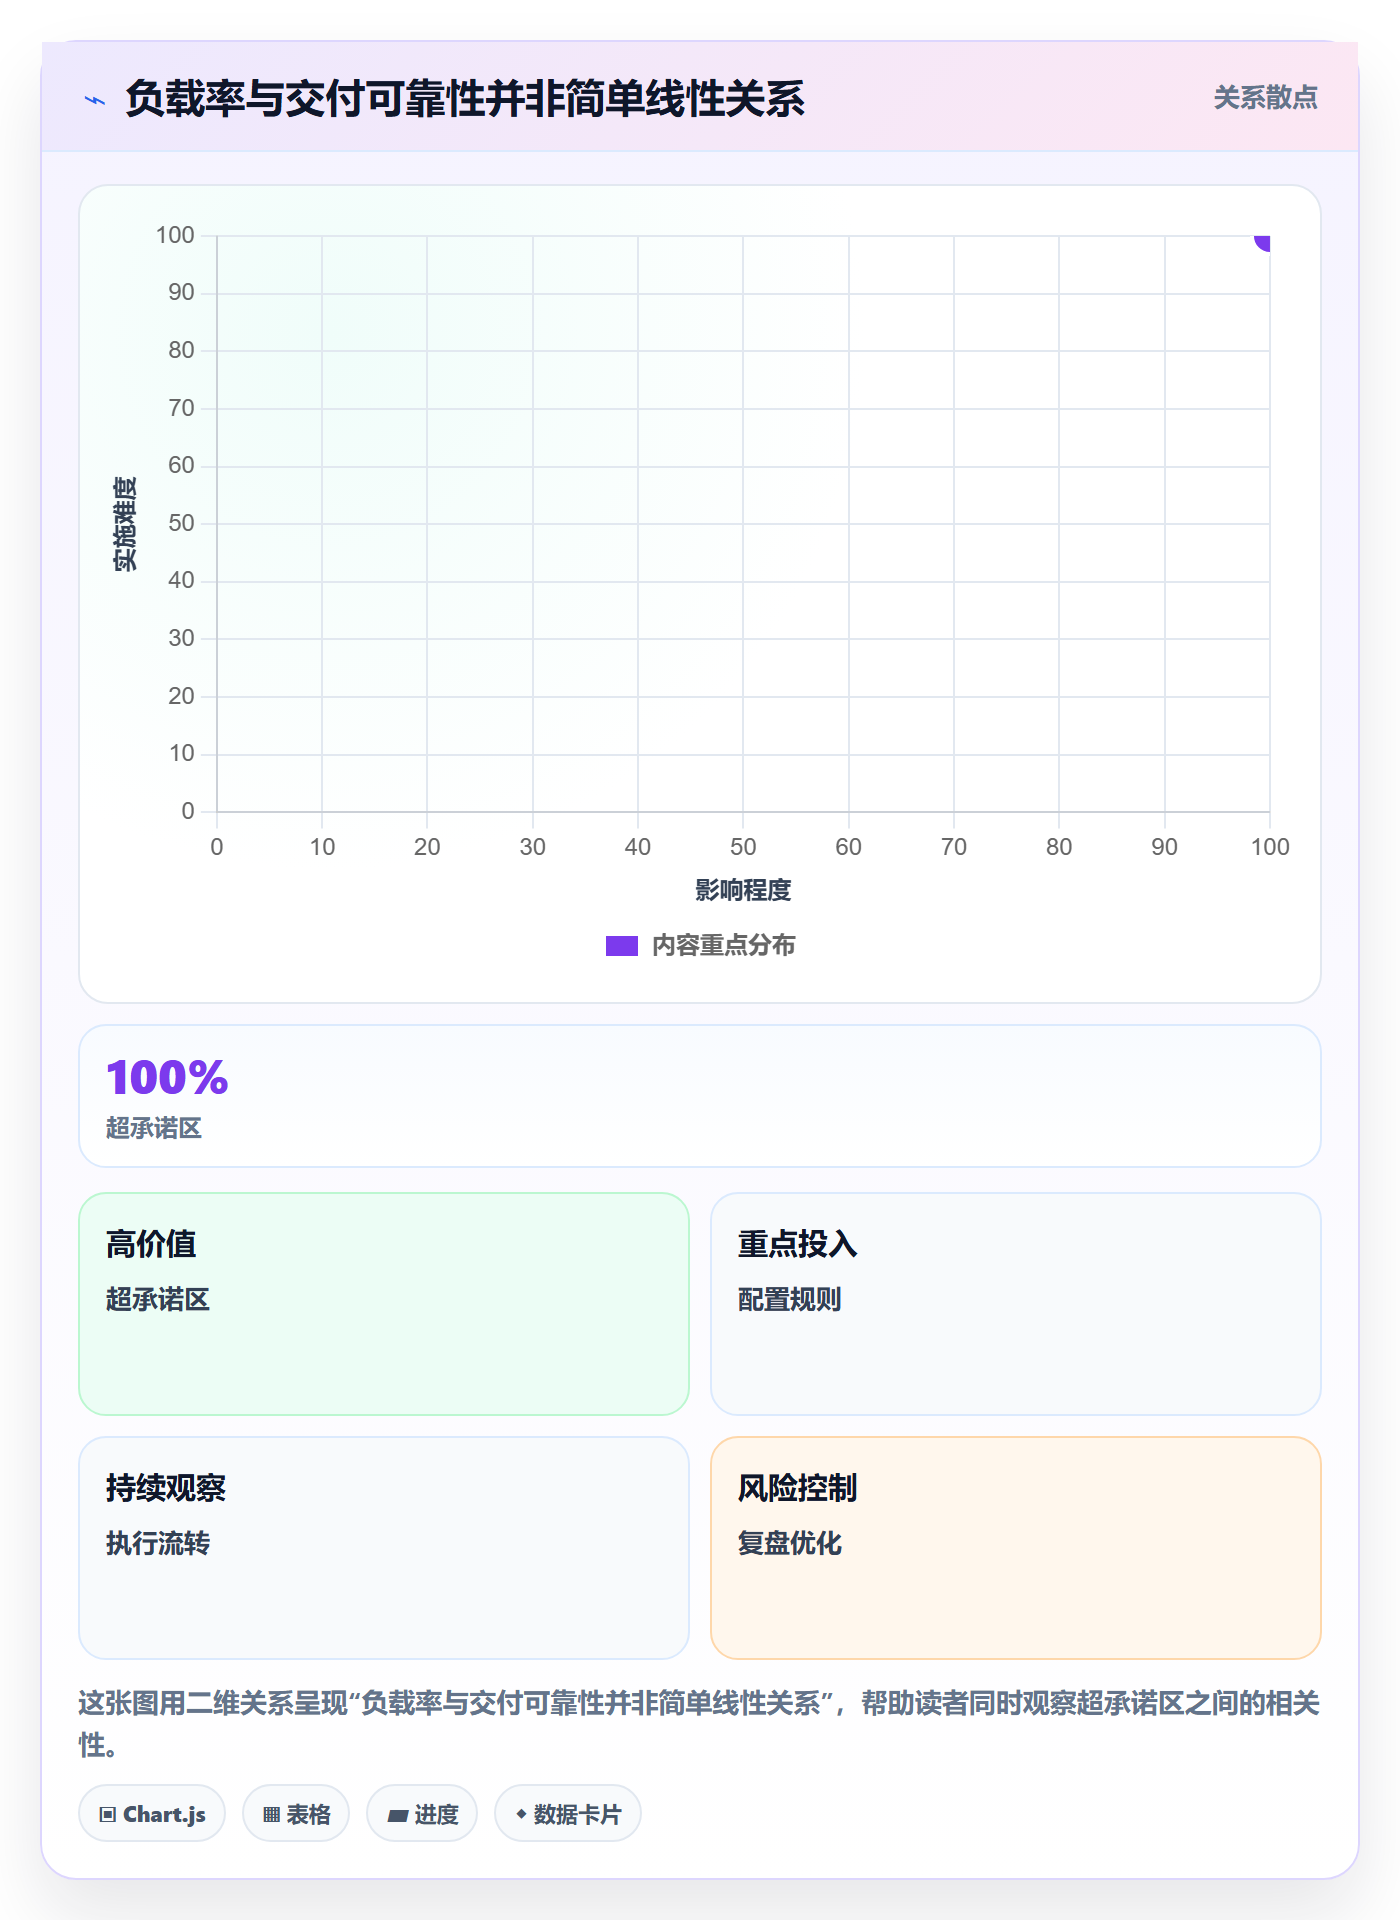Click the Chart.js chip's square icon
The height and width of the screenshot is (1920, 1400).
pyautogui.click(x=108, y=1814)
